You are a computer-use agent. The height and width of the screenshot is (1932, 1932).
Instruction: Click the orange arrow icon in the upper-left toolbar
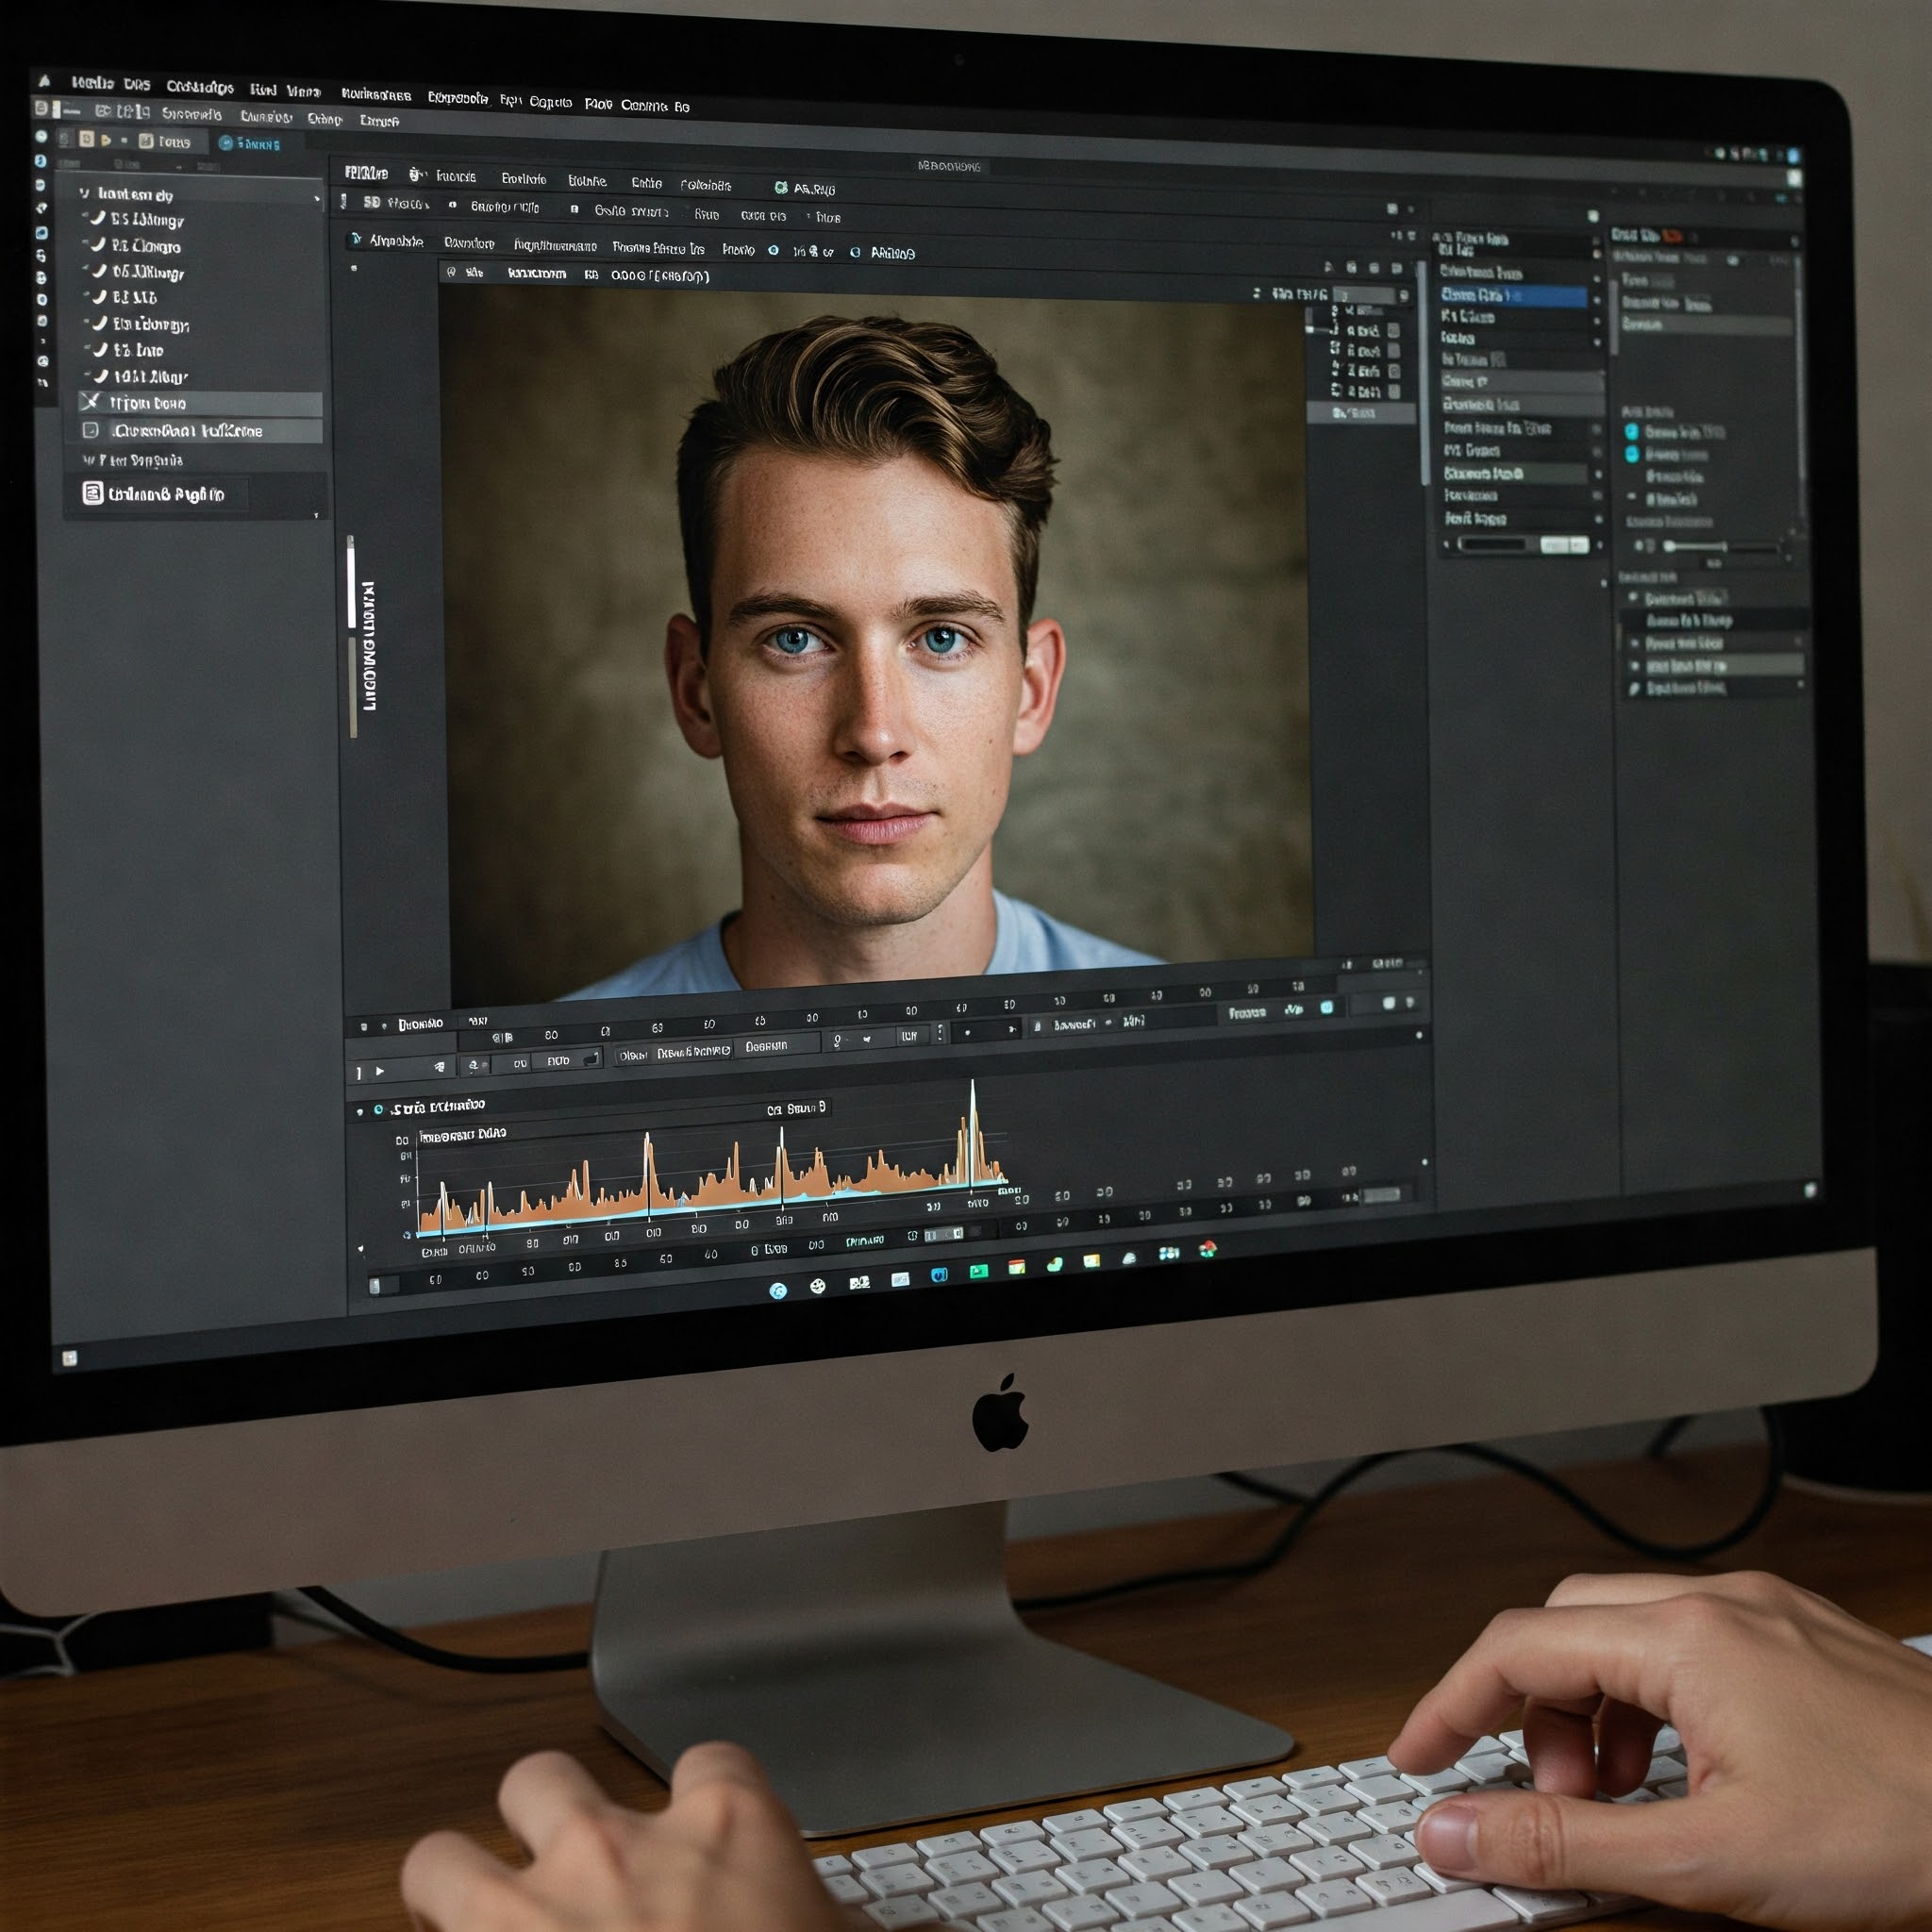tap(106, 140)
